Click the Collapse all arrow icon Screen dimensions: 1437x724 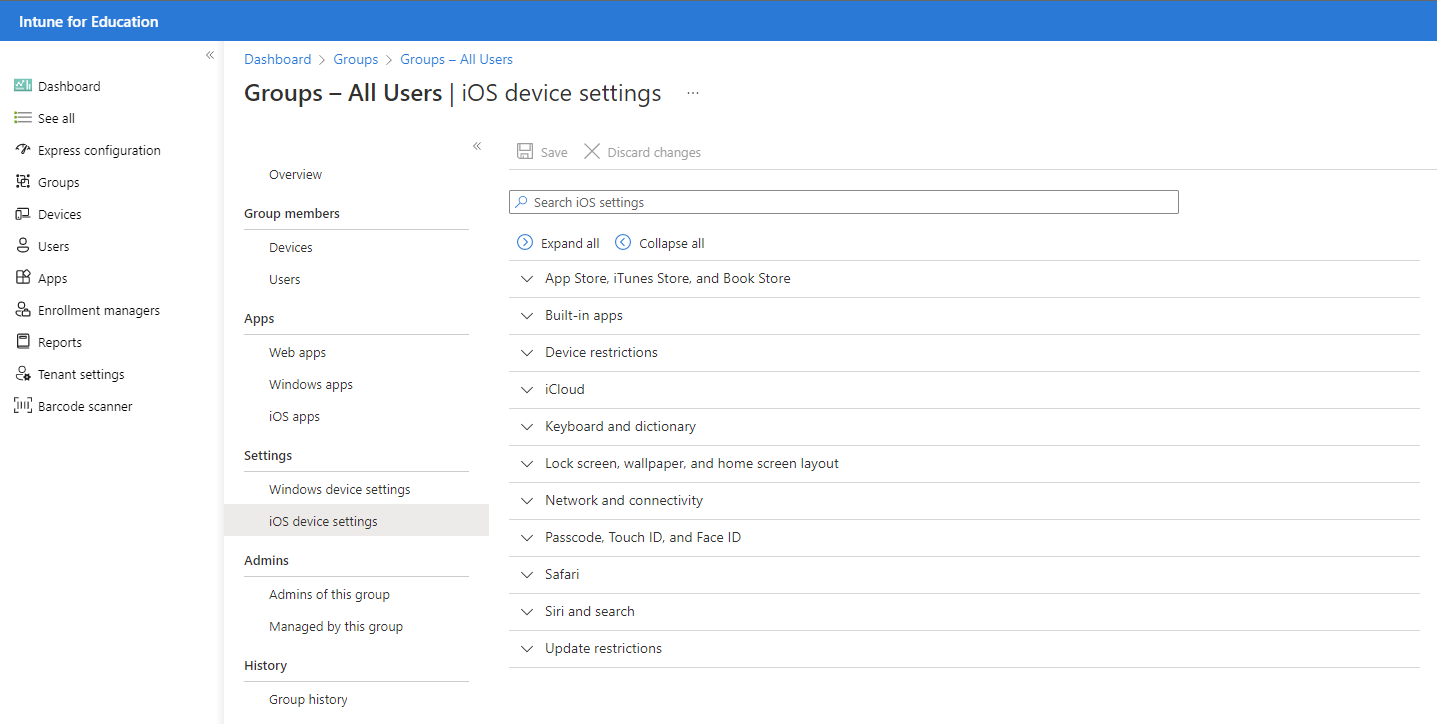coord(623,243)
